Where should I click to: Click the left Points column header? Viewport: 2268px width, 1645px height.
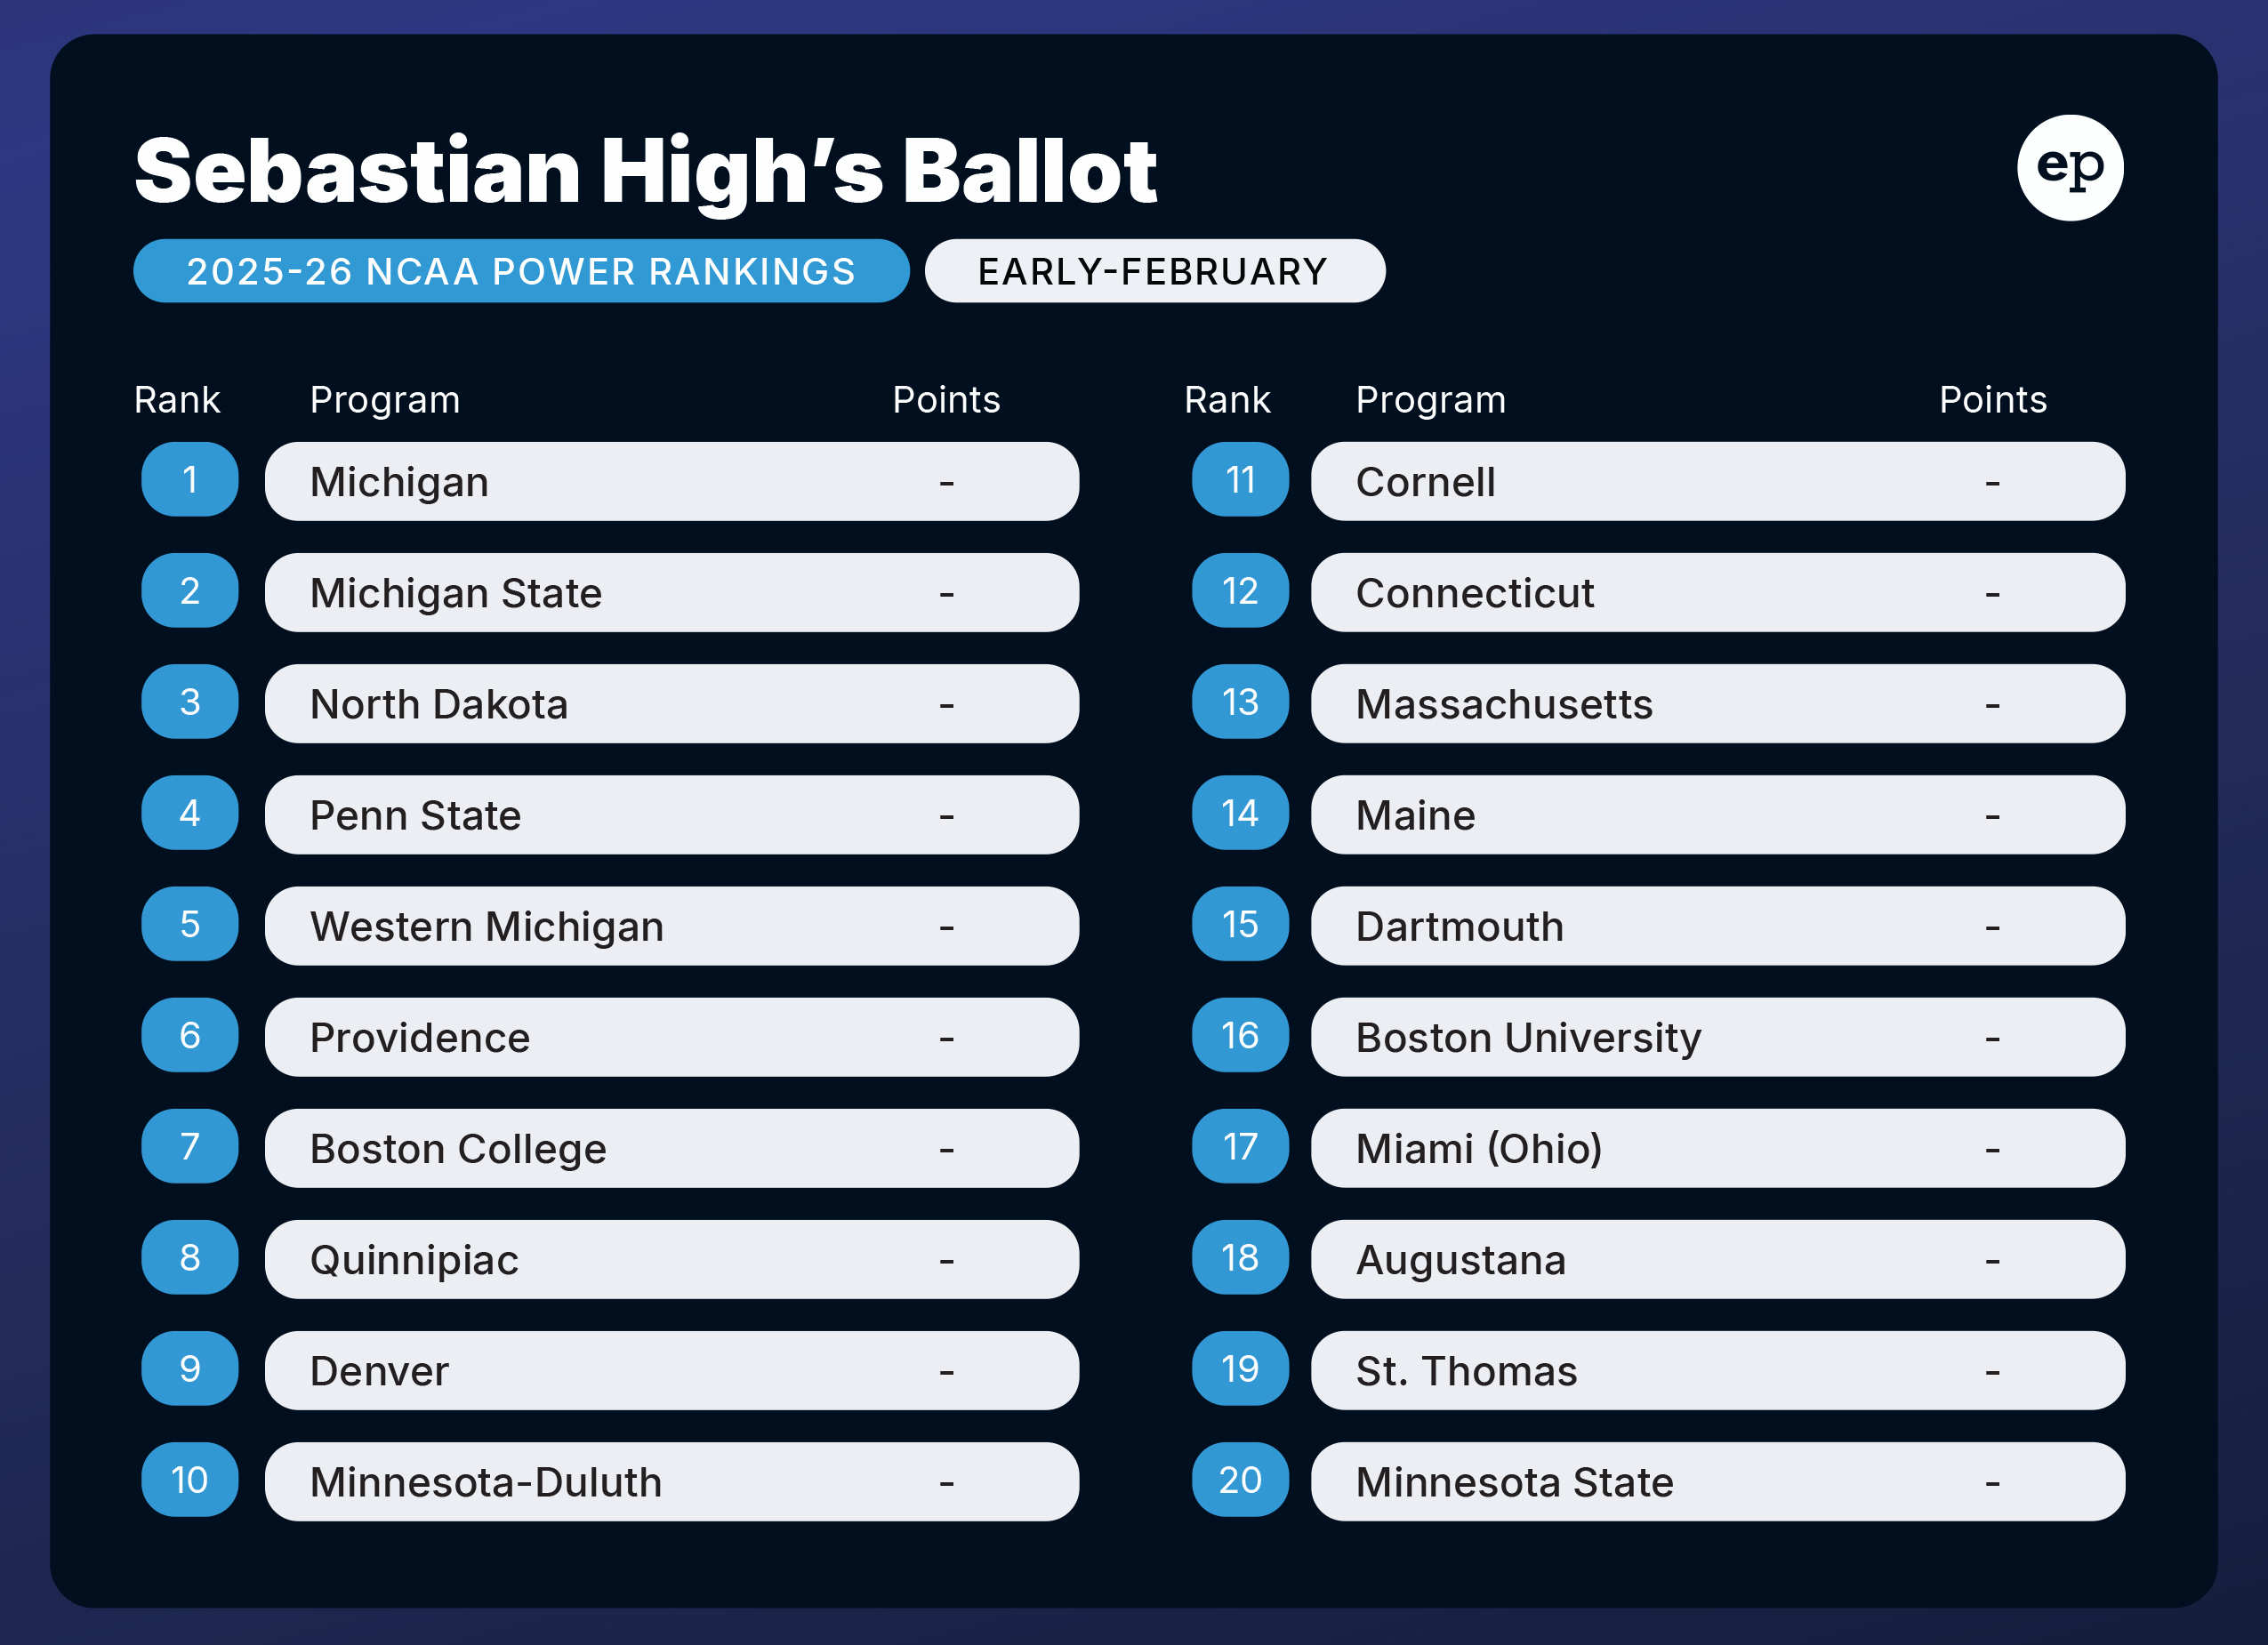945,400
